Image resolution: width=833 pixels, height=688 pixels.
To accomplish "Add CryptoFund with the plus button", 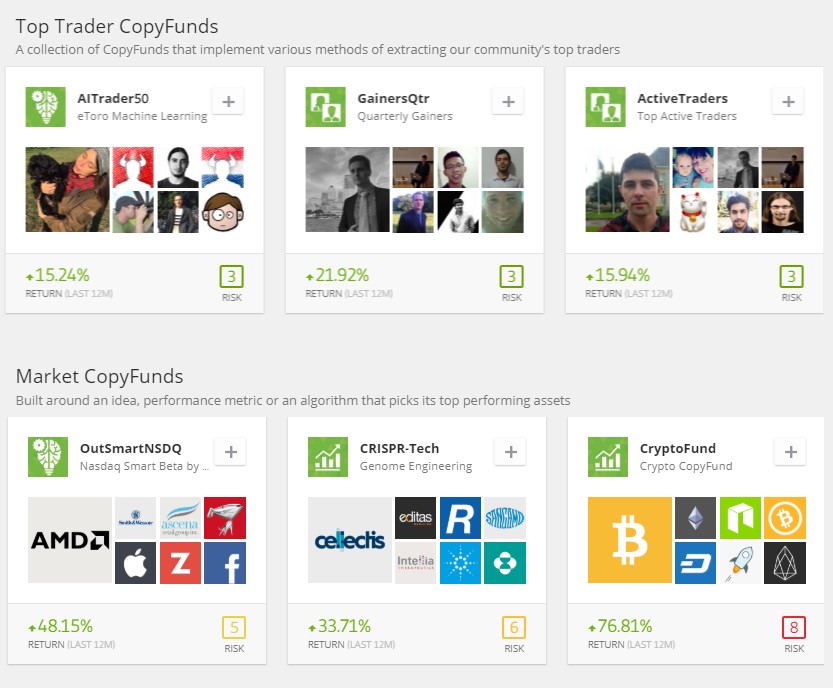I will point(790,452).
